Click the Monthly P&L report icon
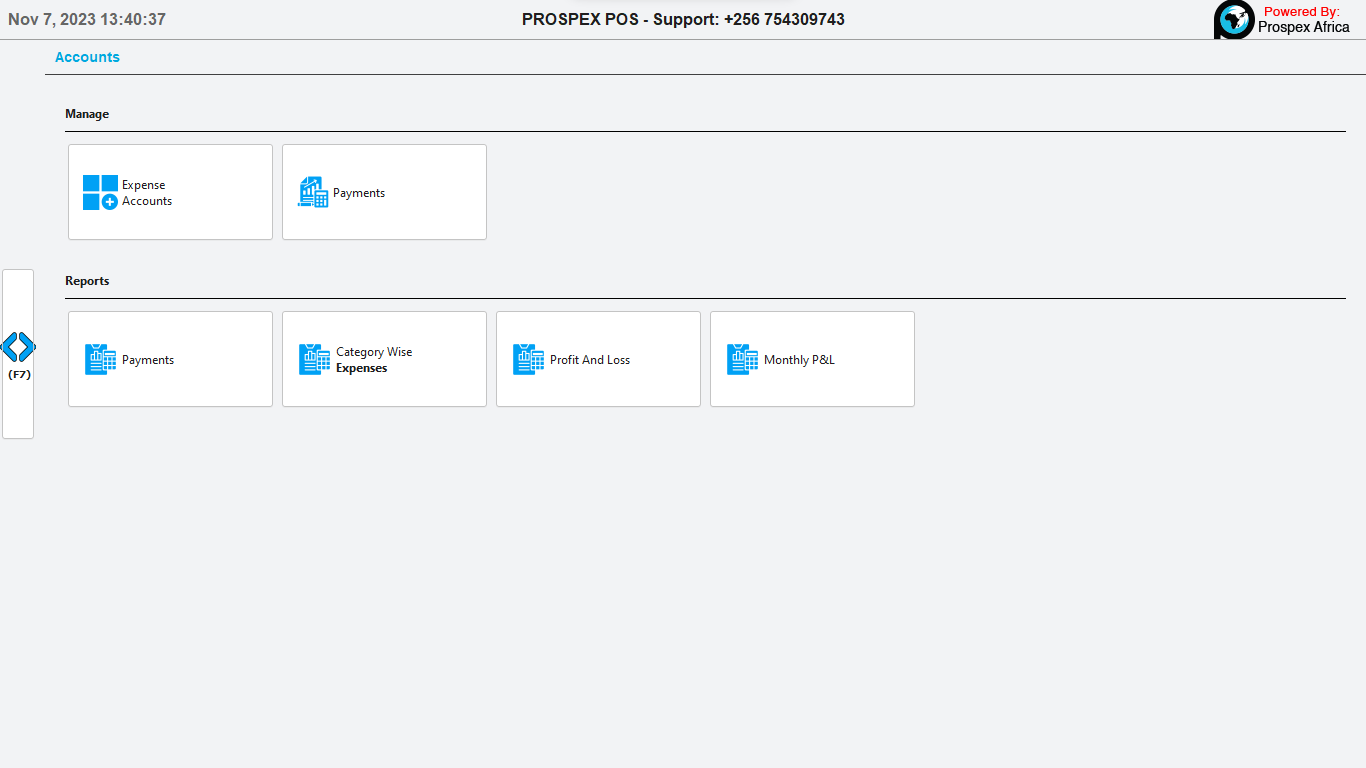Image resolution: width=1366 pixels, height=768 pixels. [x=742, y=359]
